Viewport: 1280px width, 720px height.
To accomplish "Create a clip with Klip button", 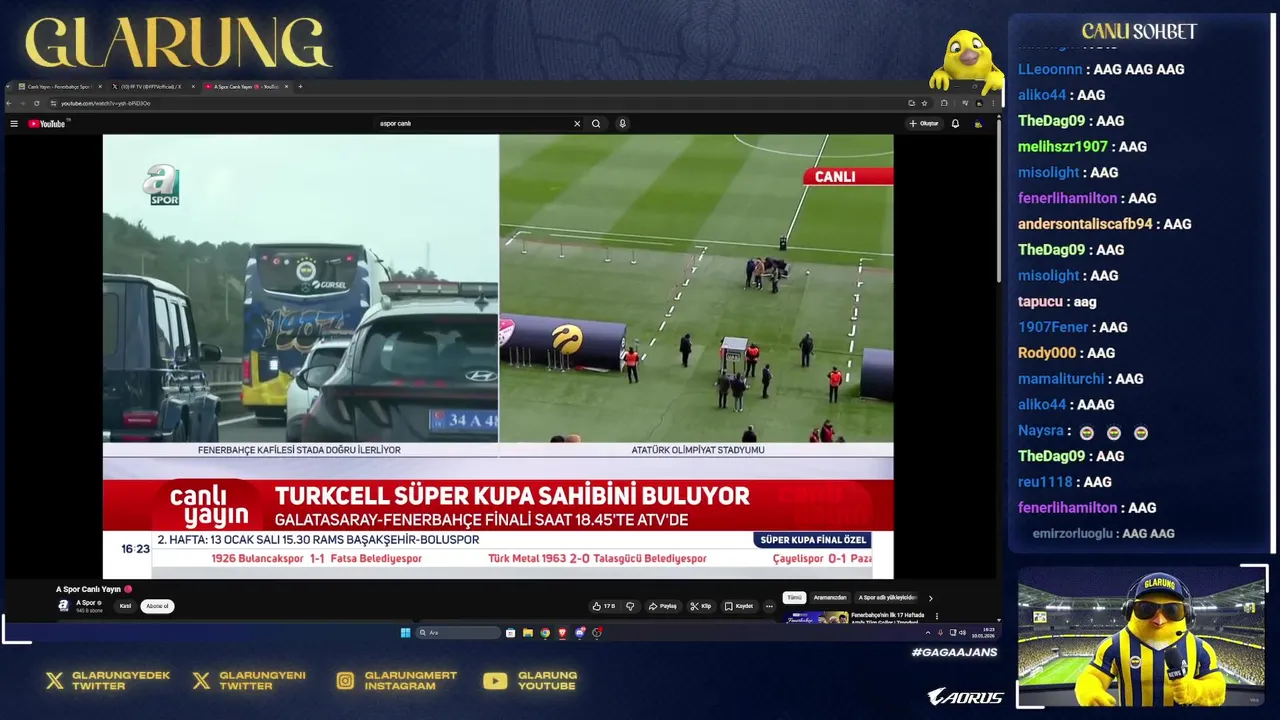I will pyautogui.click(x=701, y=606).
